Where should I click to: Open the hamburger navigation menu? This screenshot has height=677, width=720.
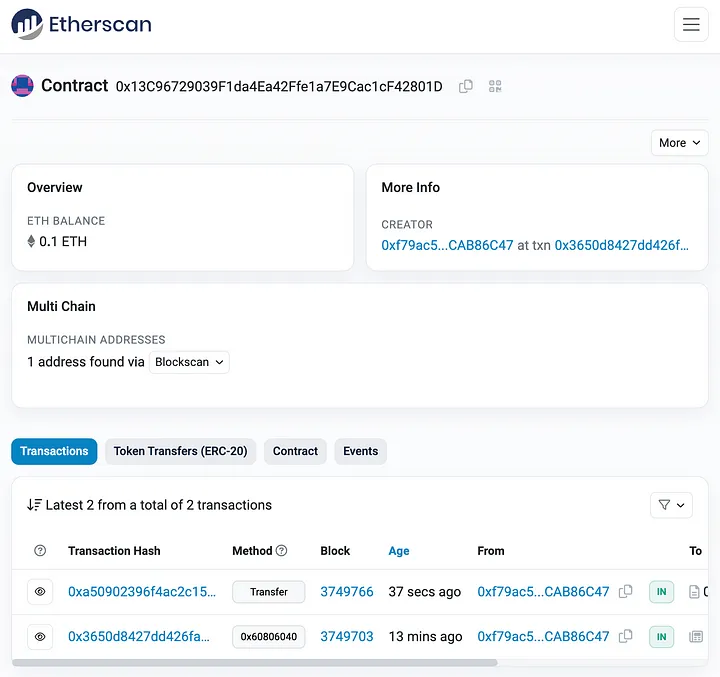click(690, 25)
